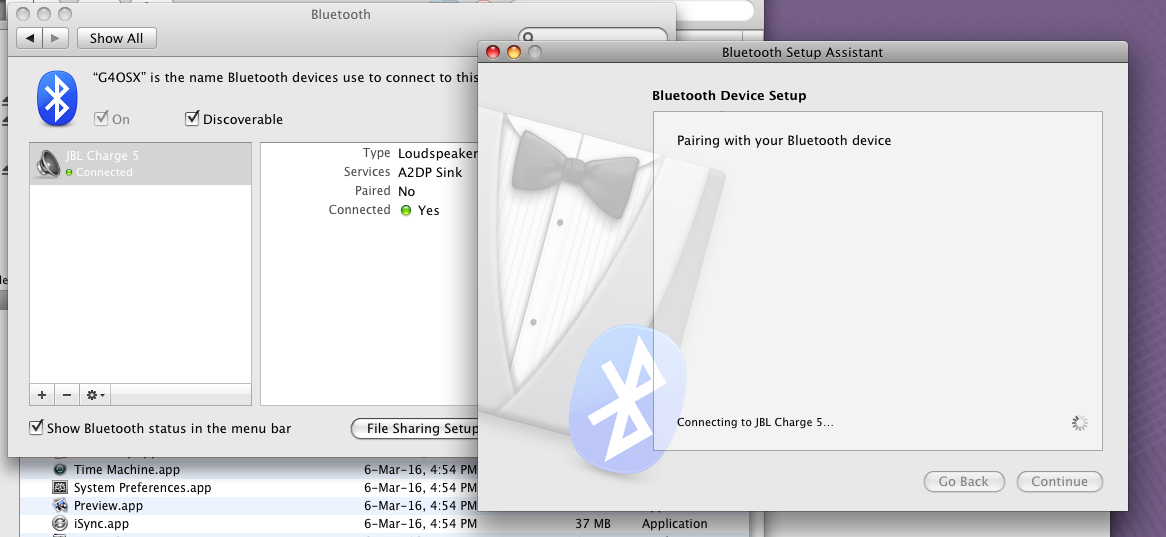Click the large Bluetooth logo icon

click(x=57, y=98)
